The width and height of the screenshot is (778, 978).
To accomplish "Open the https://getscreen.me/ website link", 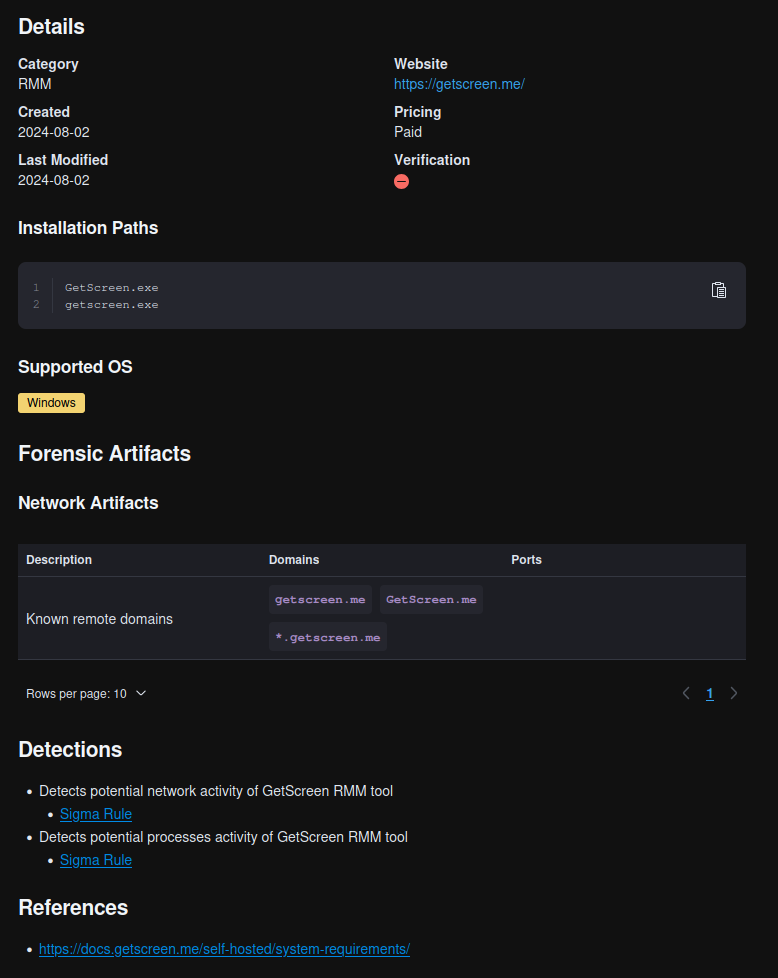I will click(x=459, y=84).
